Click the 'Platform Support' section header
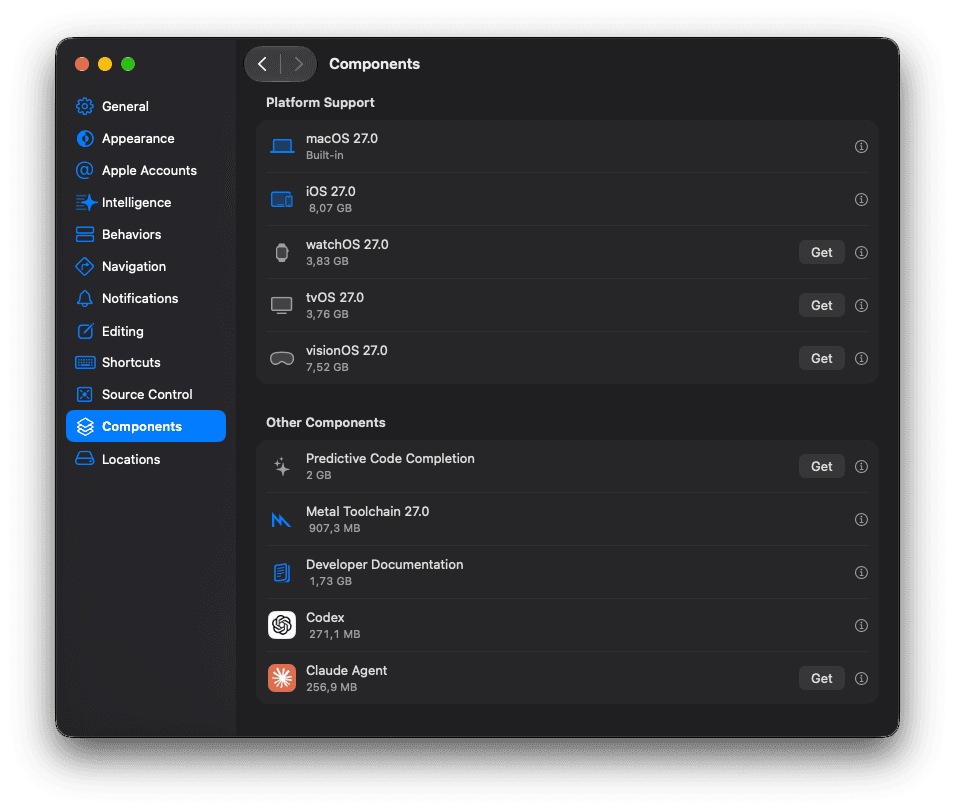The width and height of the screenshot is (955, 811). (x=320, y=102)
